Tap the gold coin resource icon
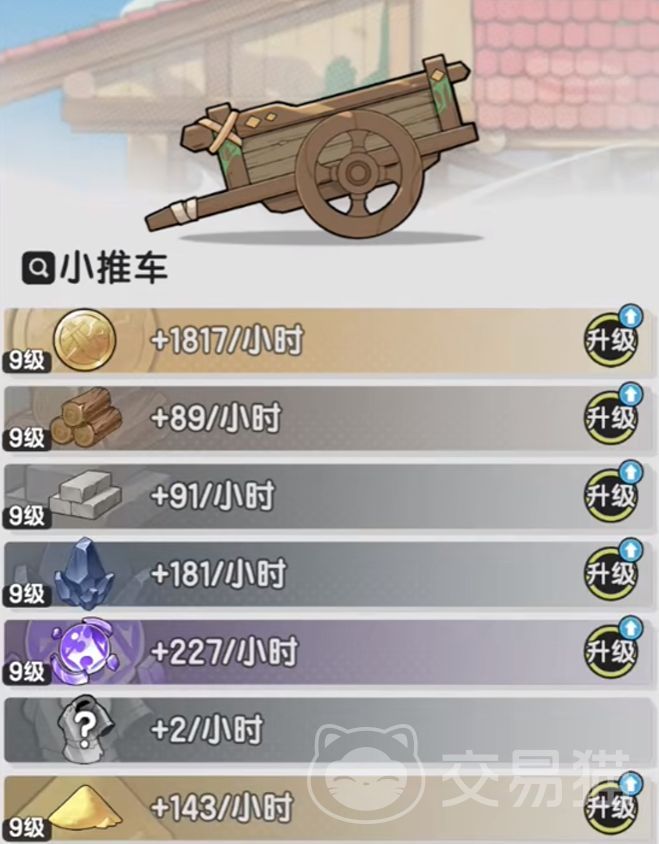The height and width of the screenshot is (844, 659). [x=85, y=340]
